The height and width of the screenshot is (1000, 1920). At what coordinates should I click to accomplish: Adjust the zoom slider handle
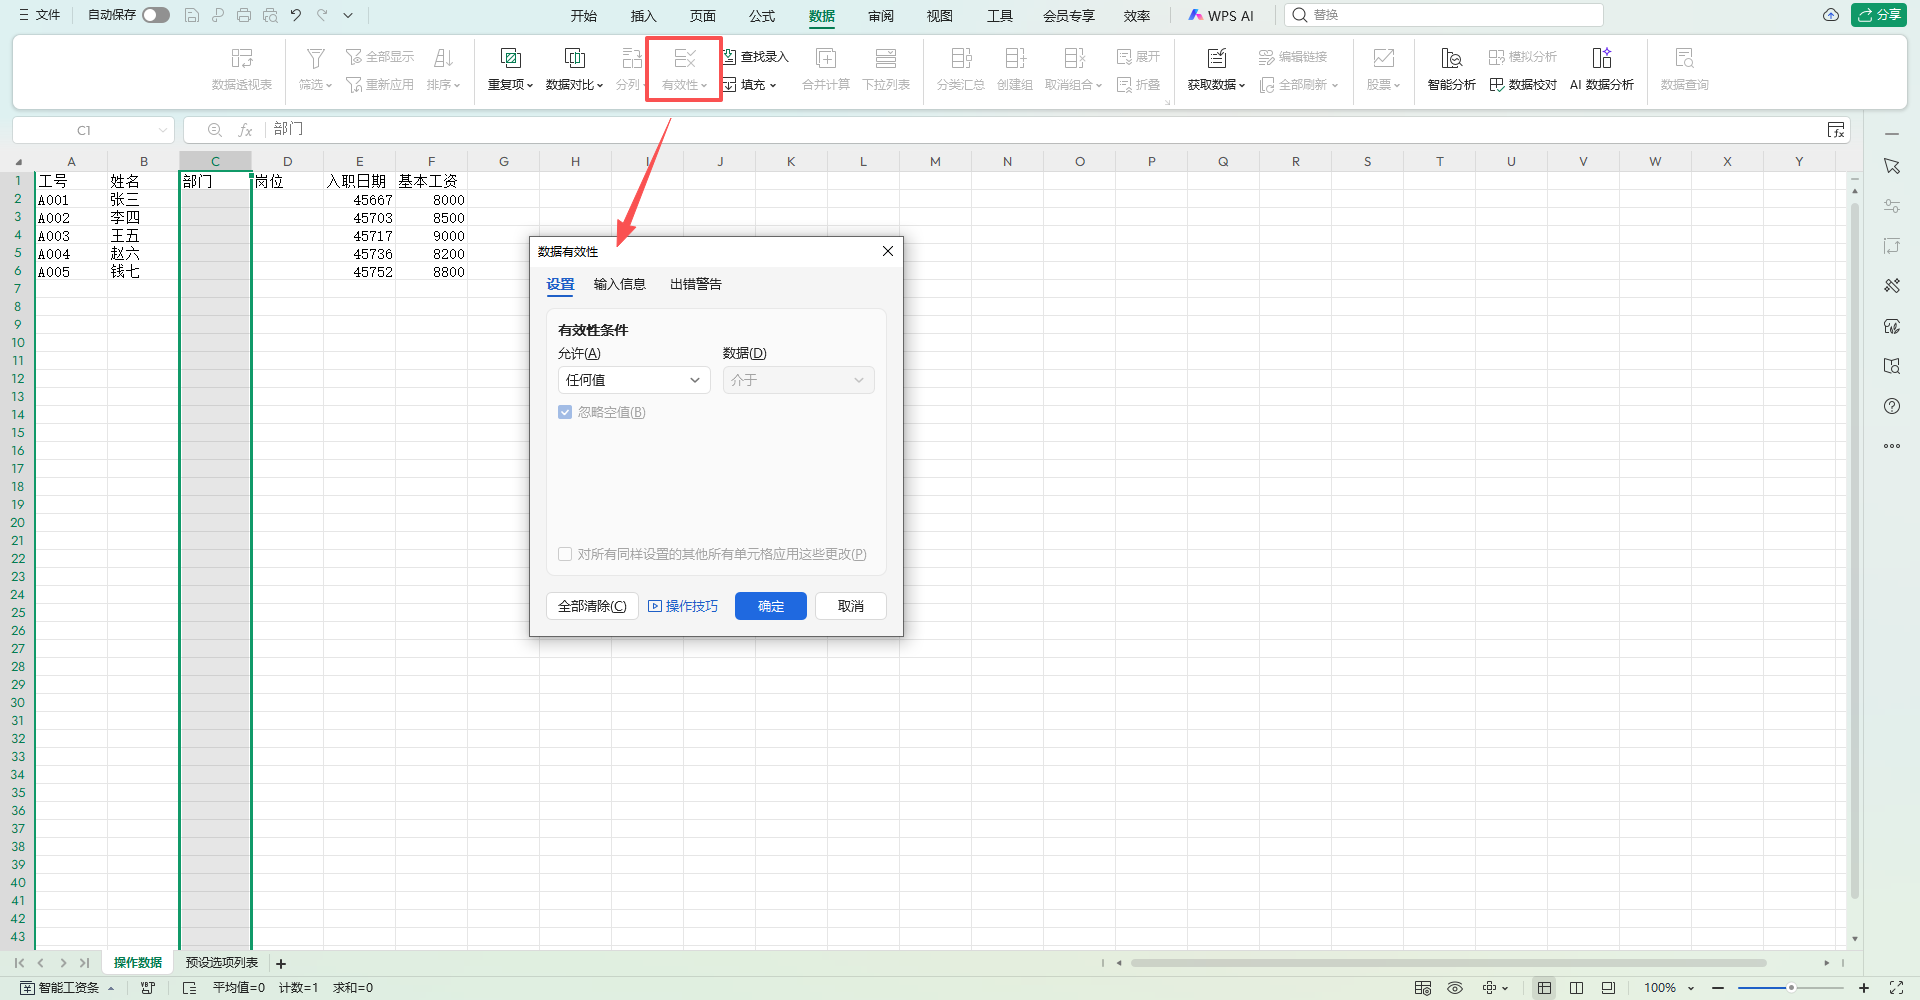(1791, 988)
